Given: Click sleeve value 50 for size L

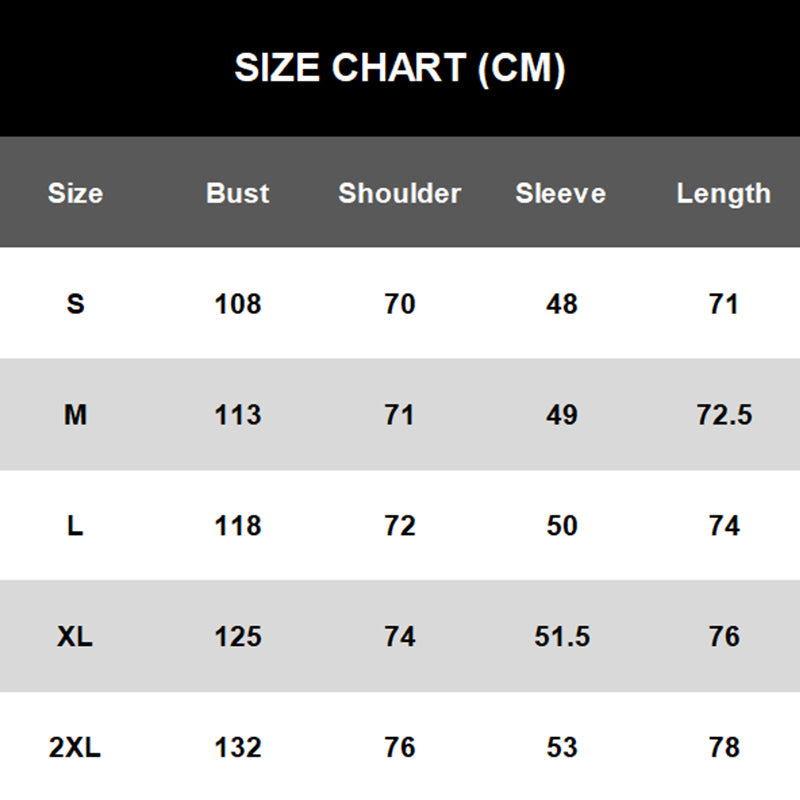Looking at the screenshot, I should 562,526.
